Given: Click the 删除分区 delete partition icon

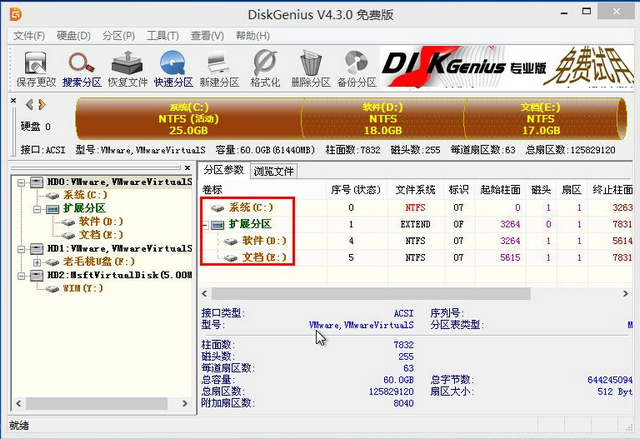Looking at the screenshot, I should click(310, 69).
